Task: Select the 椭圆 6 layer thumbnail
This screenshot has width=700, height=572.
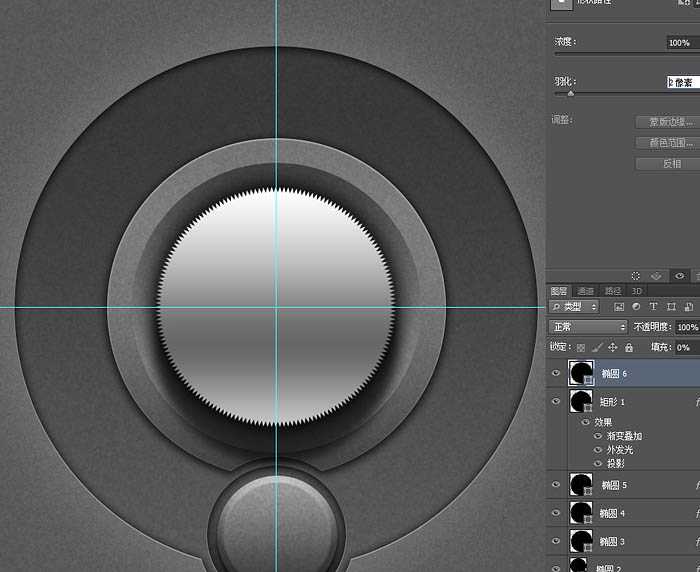Action: coord(581,373)
